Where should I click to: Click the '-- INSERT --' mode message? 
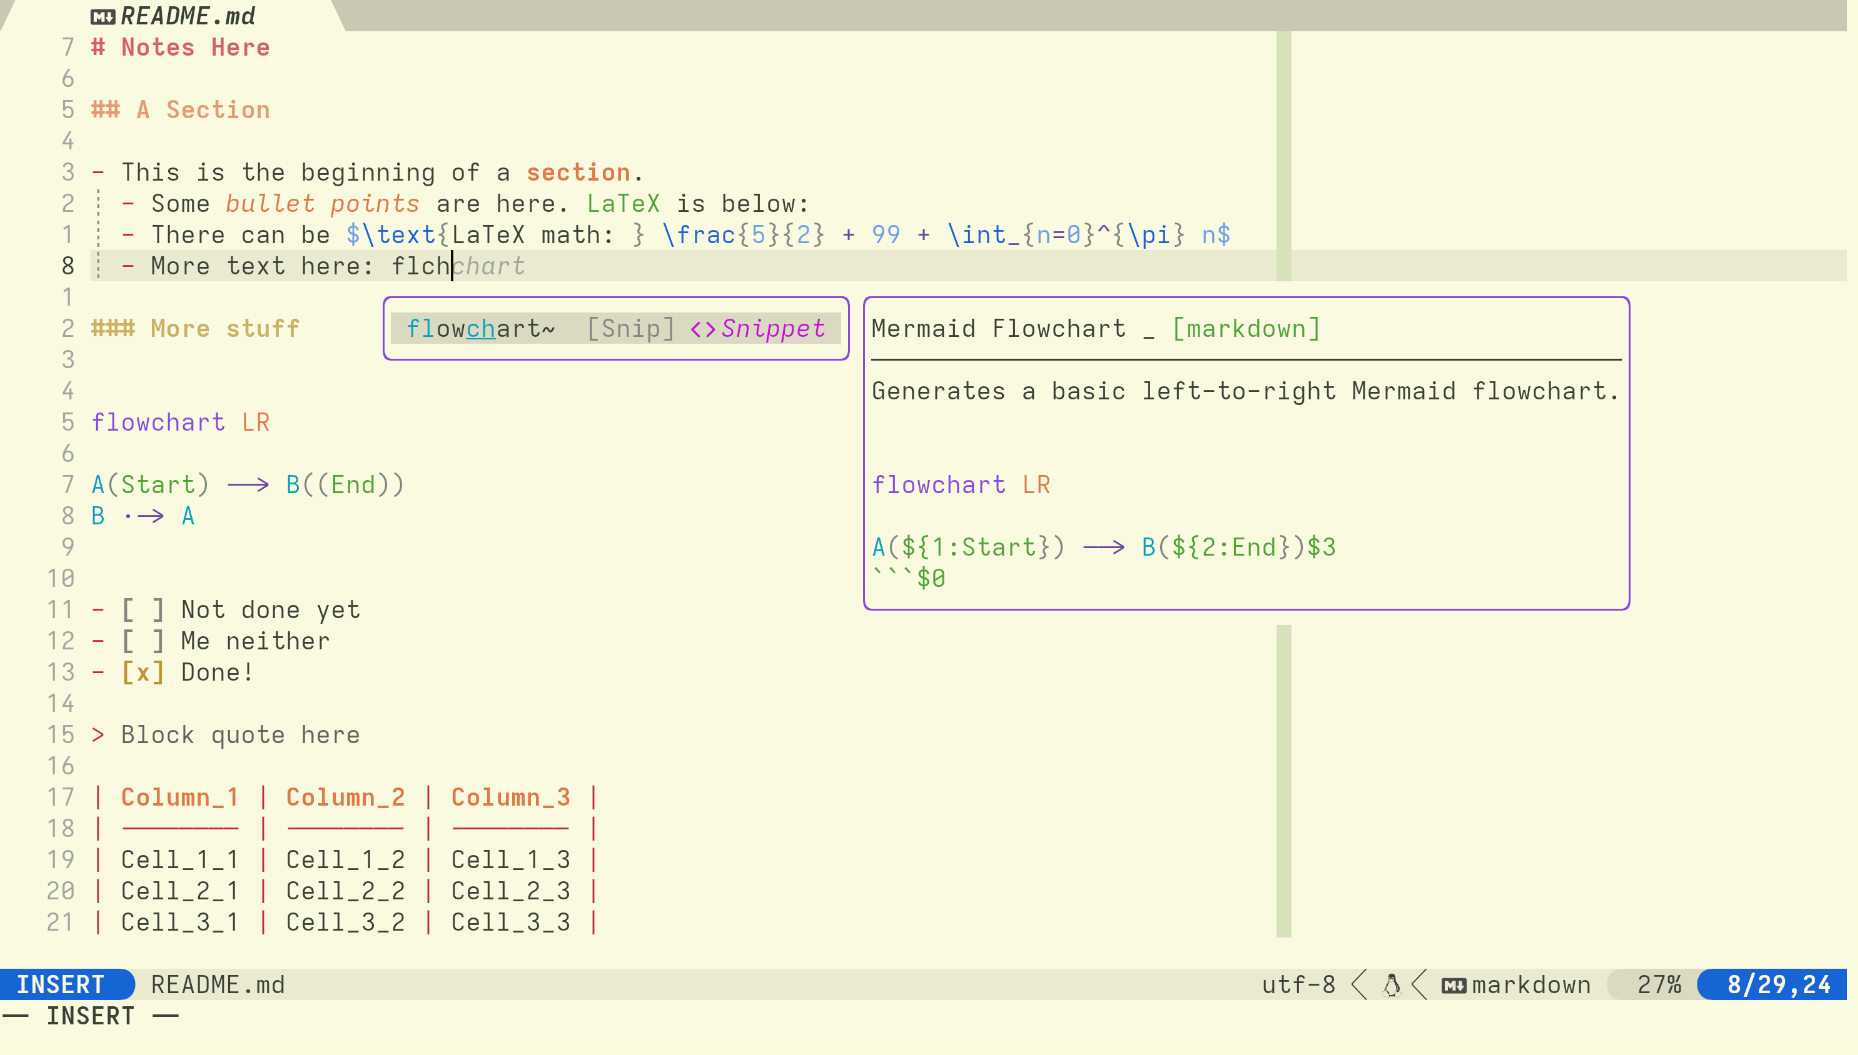point(90,1016)
